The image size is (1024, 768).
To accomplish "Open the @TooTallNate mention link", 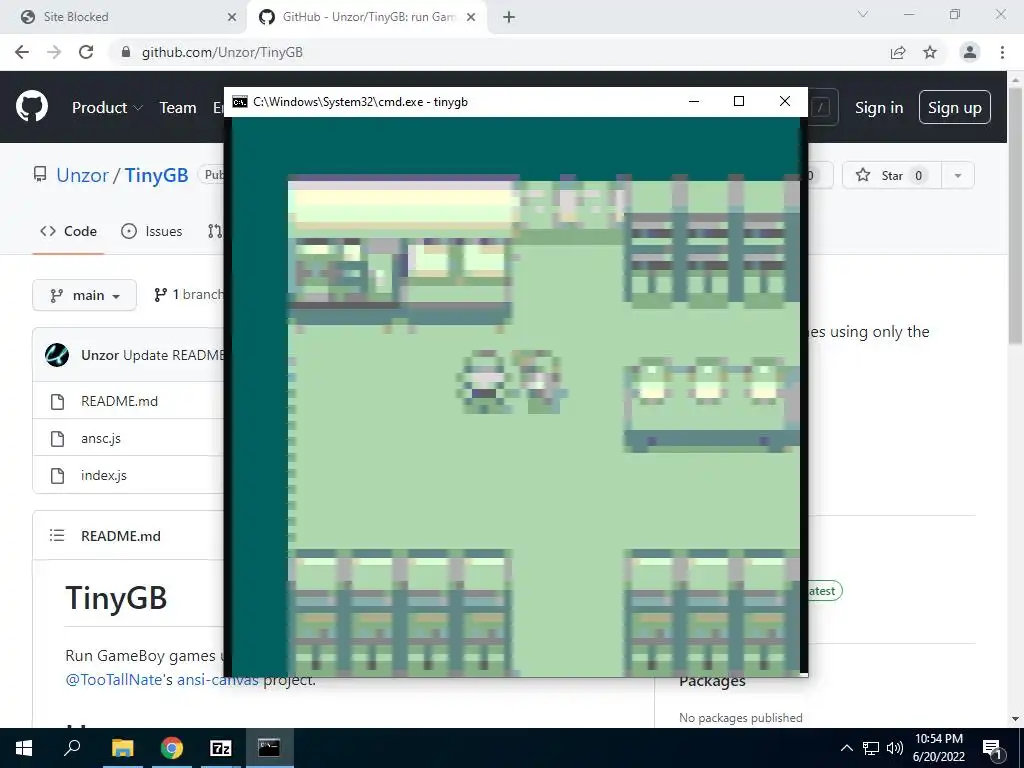I will (113, 679).
